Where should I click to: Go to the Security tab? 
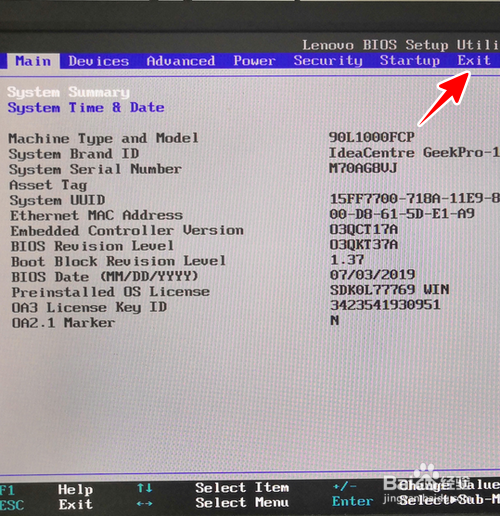tap(328, 61)
